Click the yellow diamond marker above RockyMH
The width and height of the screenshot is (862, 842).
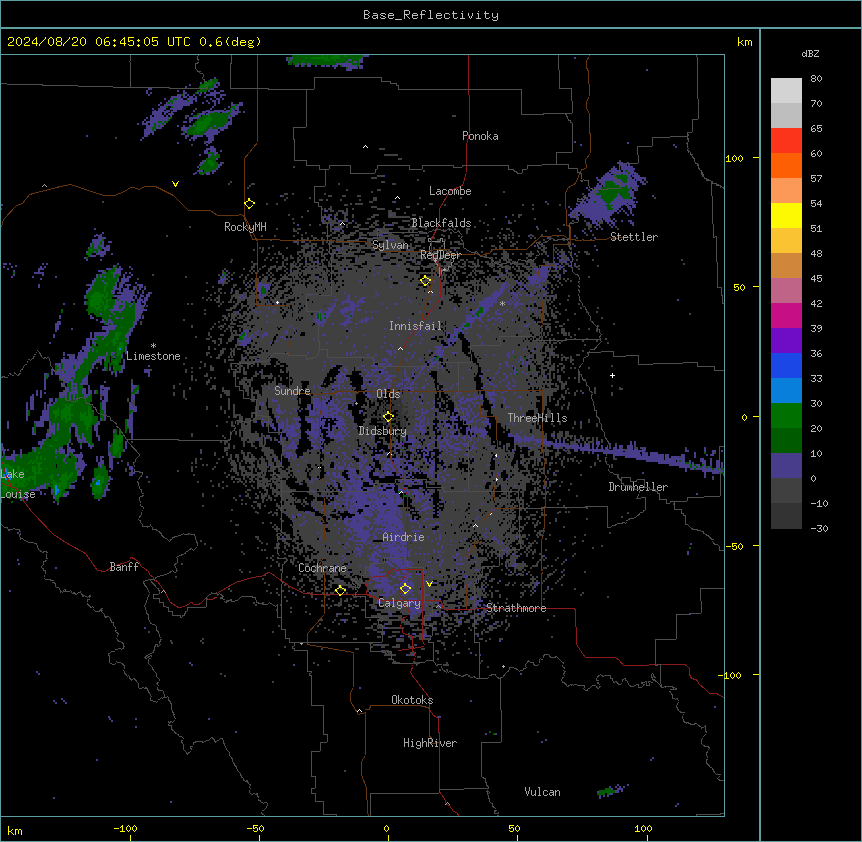tap(250, 204)
